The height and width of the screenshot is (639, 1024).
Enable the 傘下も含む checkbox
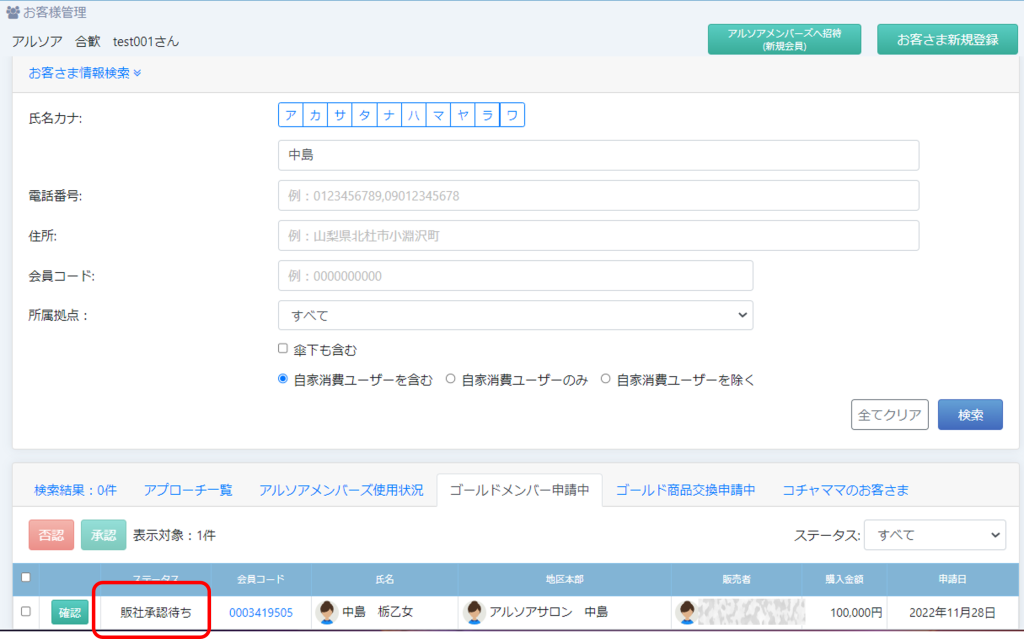click(x=283, y=349)
